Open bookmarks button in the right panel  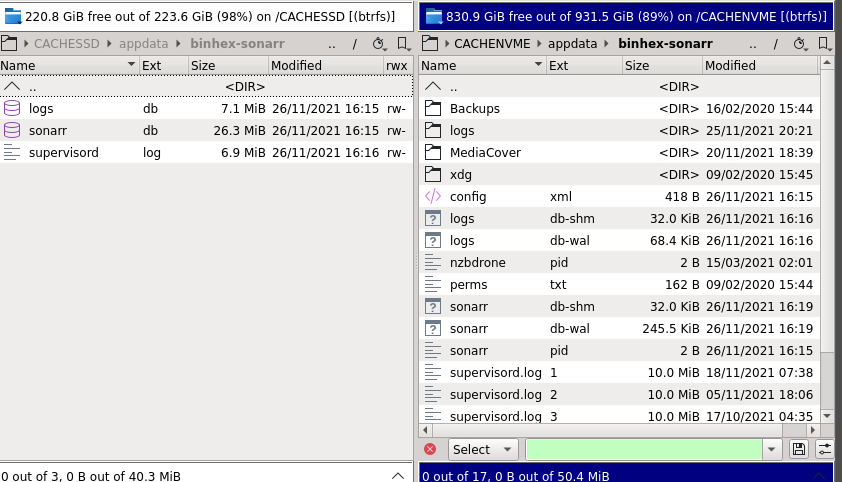point(824,43)
